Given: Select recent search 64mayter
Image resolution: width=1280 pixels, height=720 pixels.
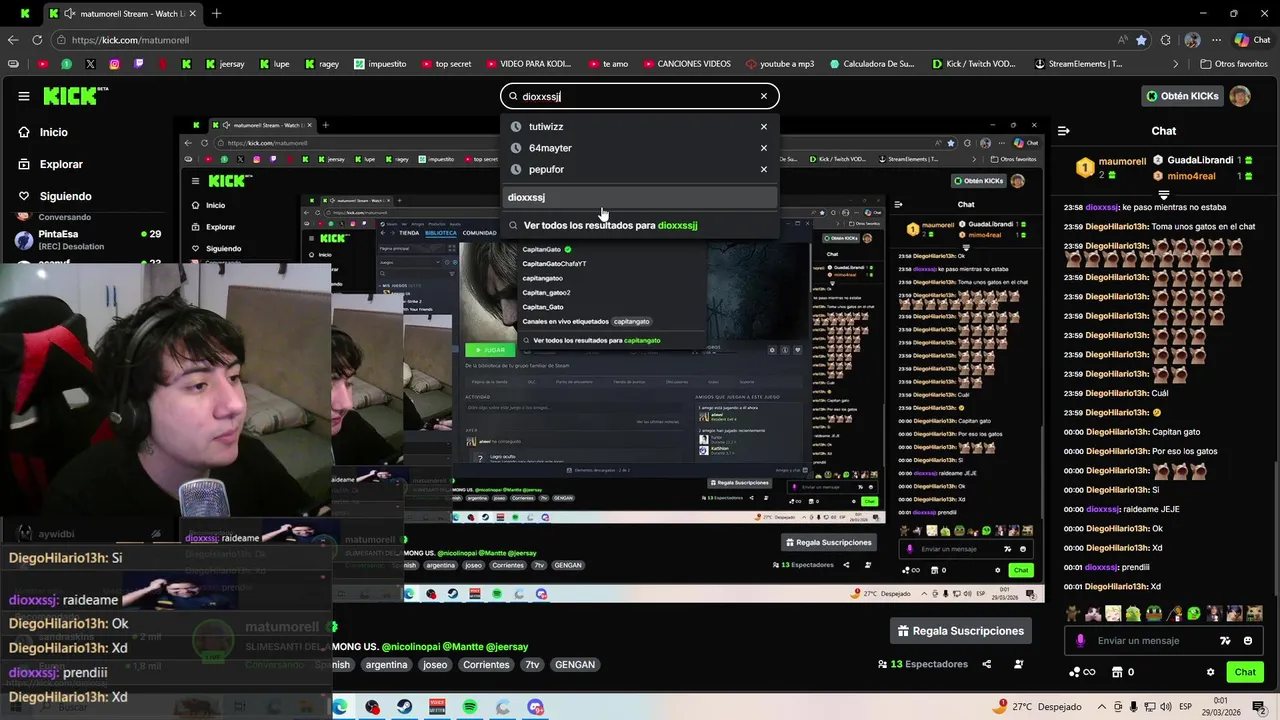Looking at the screenshot, I should point(550,148).
